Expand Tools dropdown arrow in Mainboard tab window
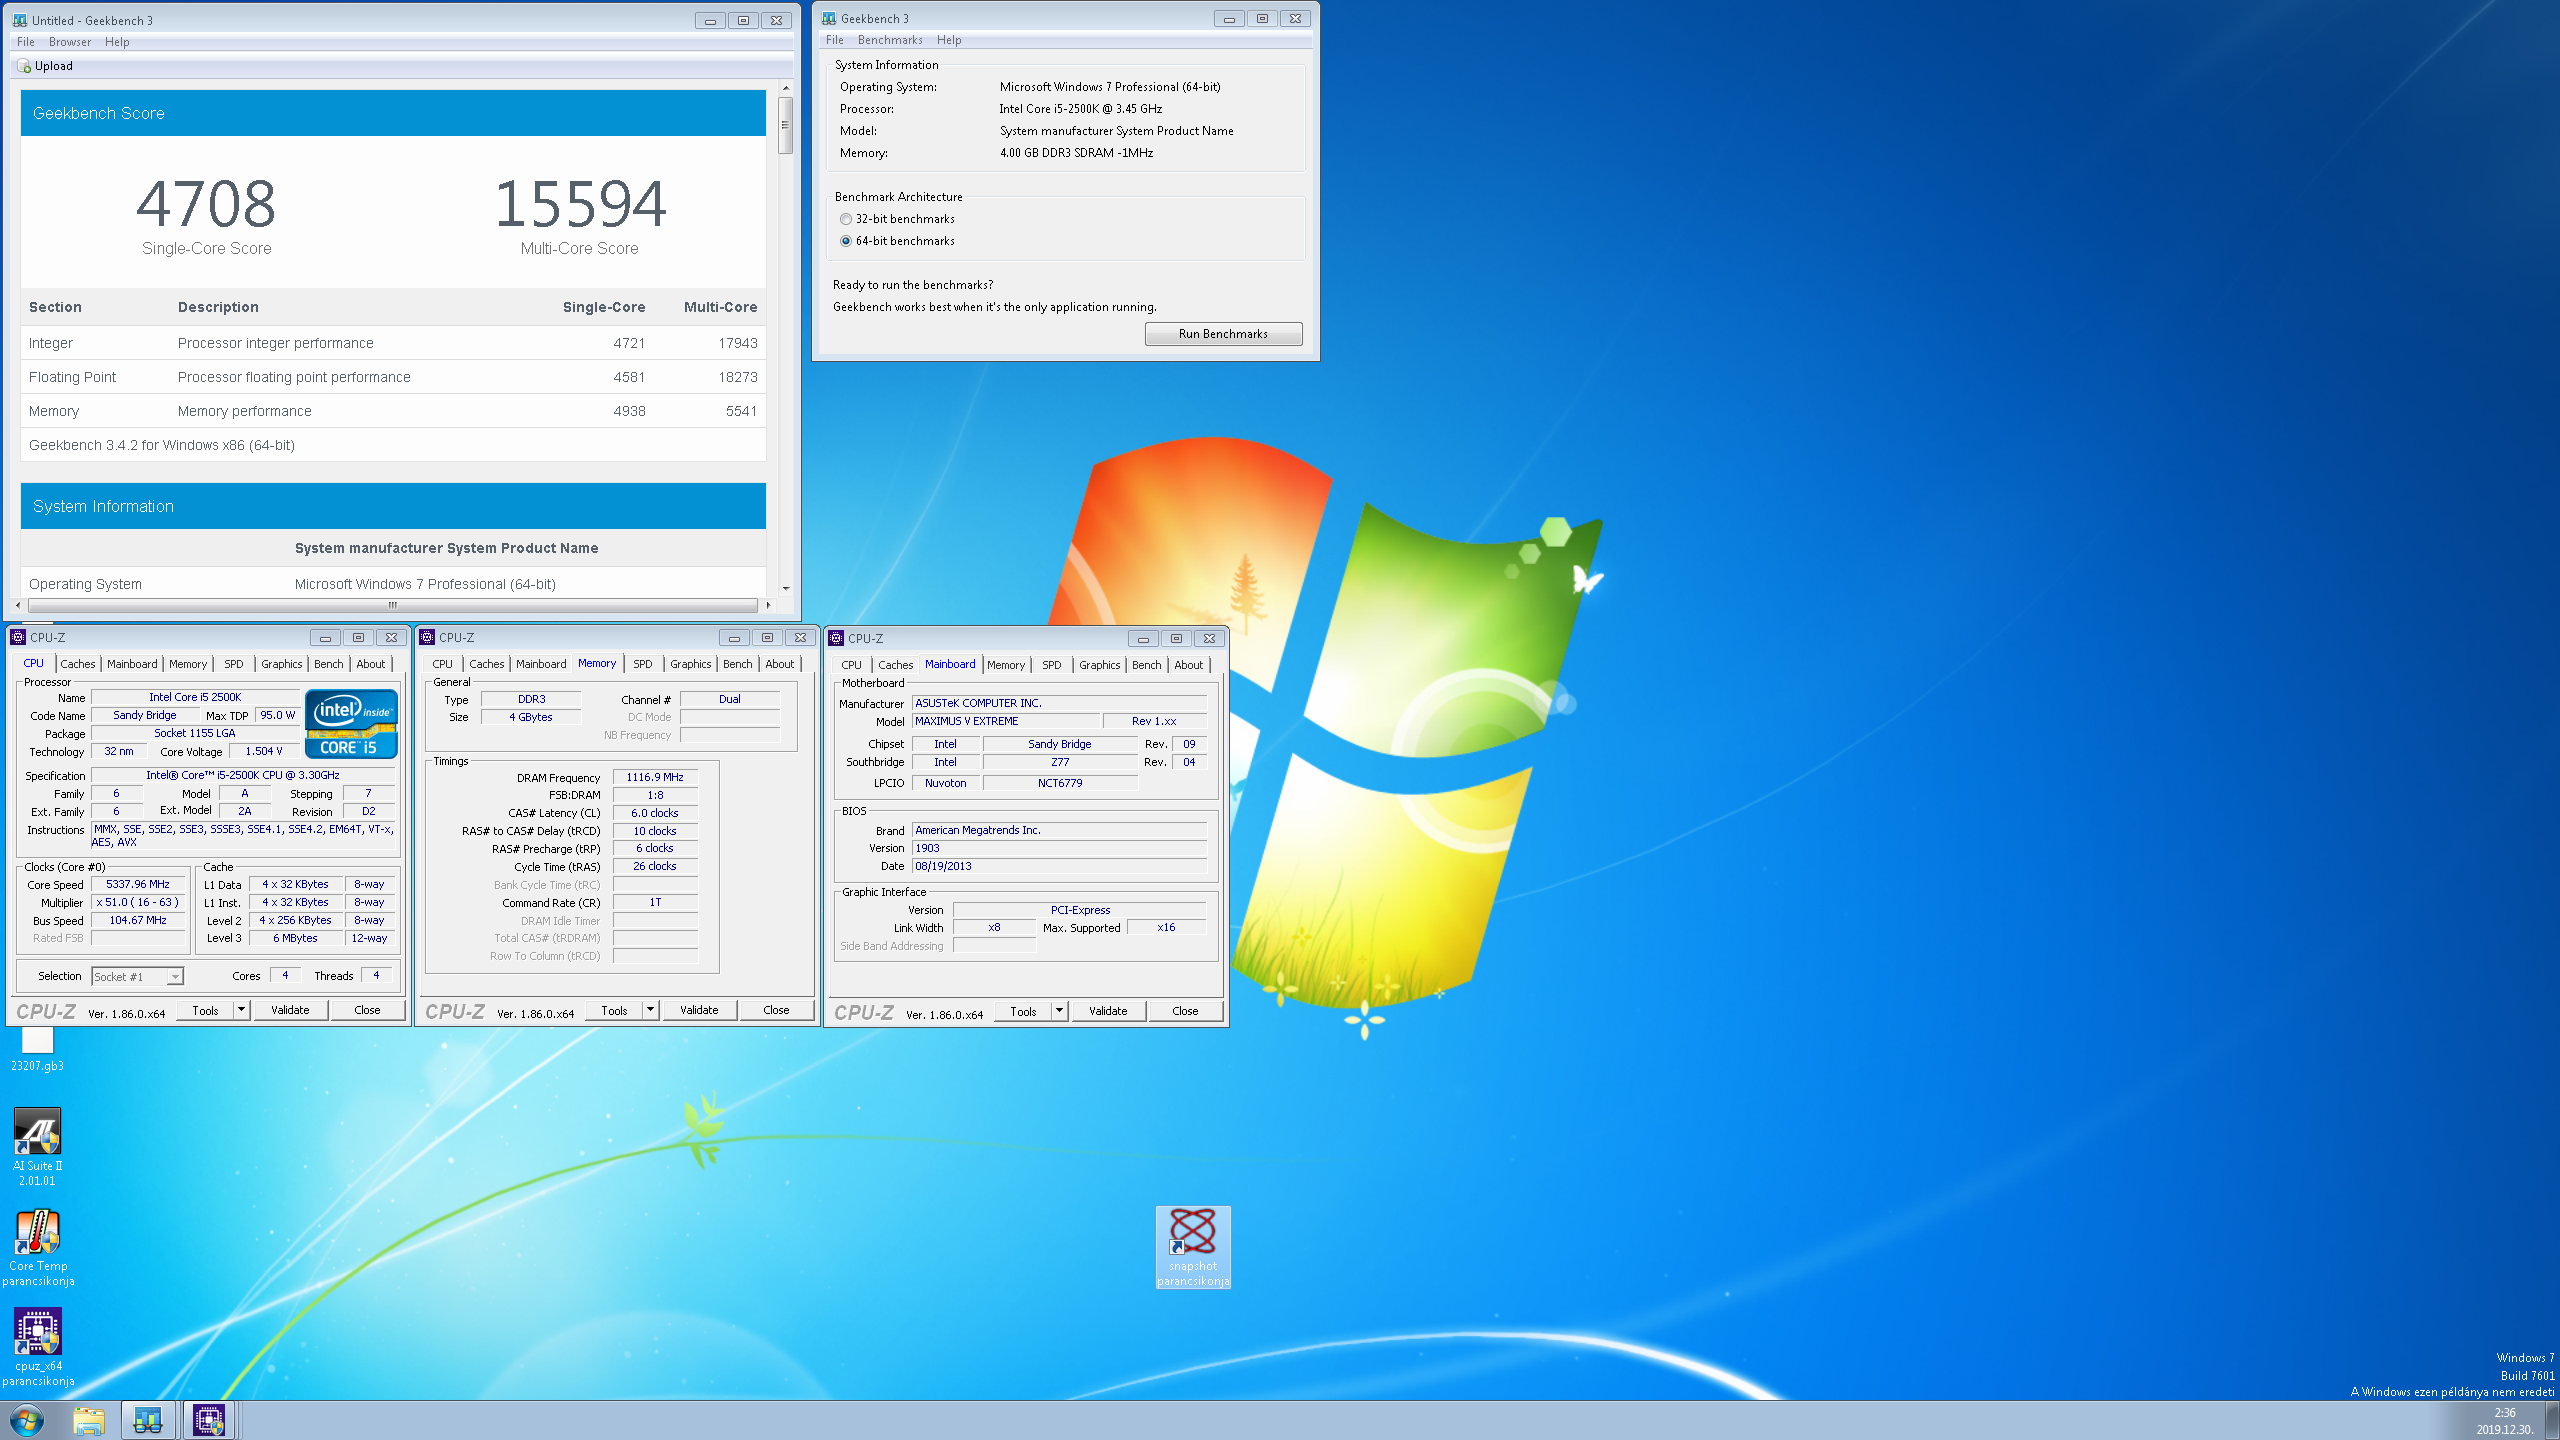Viewport: 2560px width, 1440px height. pyautogui.click(x=1059, y=1011)
